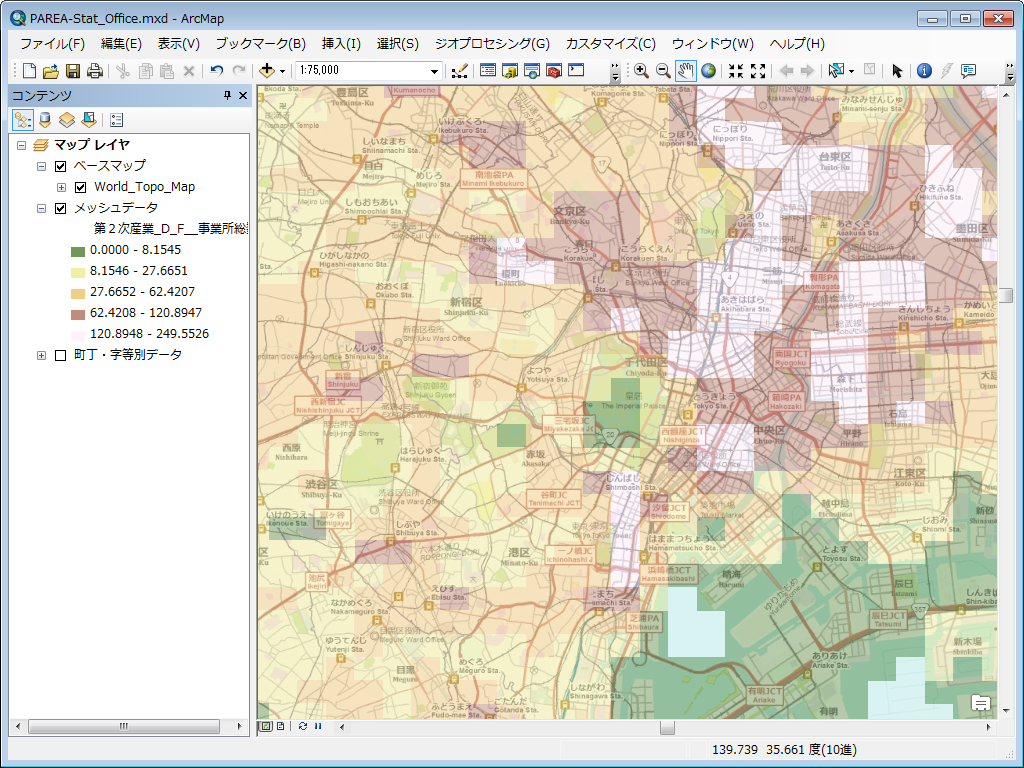Image resolution: width=1024 pixels, height=768 pixels.
Task: Open the ヘルプ(H) menu
Action: [797, 44]
